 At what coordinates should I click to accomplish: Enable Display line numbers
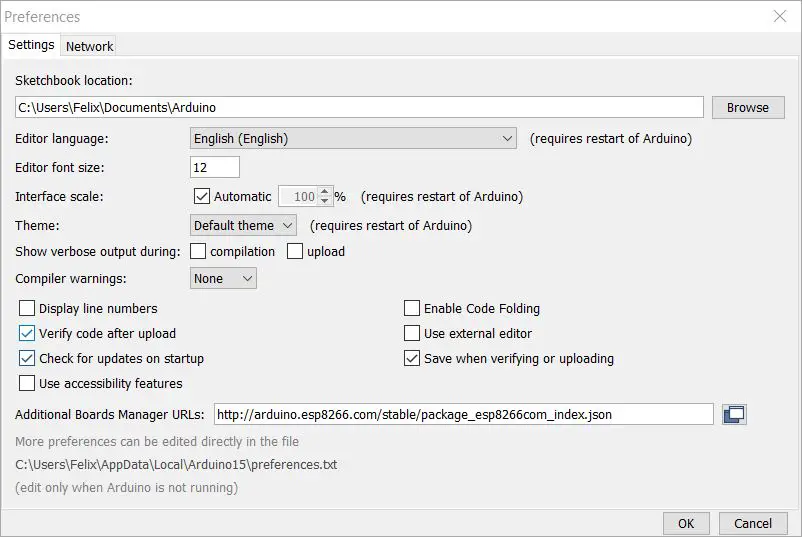pos(27,308)
